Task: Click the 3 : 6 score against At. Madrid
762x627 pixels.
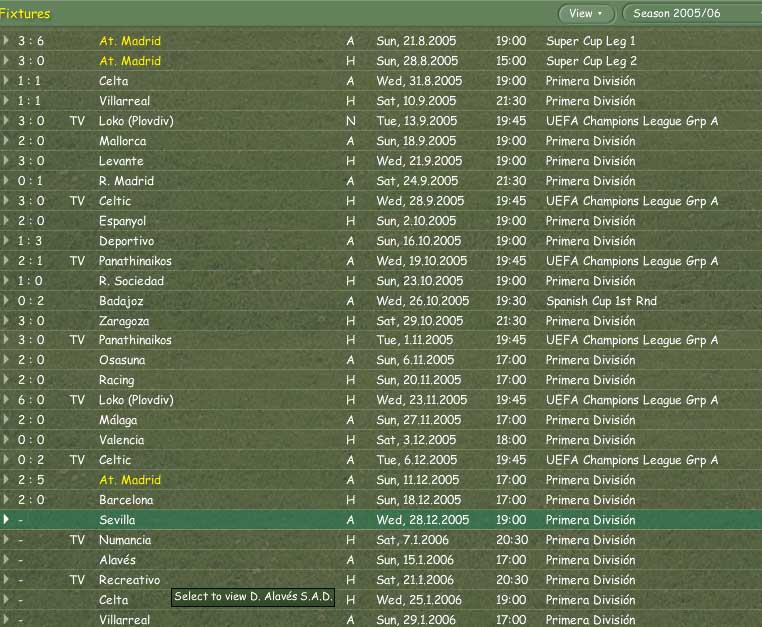Action: pyautogui.click(x=31, y=41)
